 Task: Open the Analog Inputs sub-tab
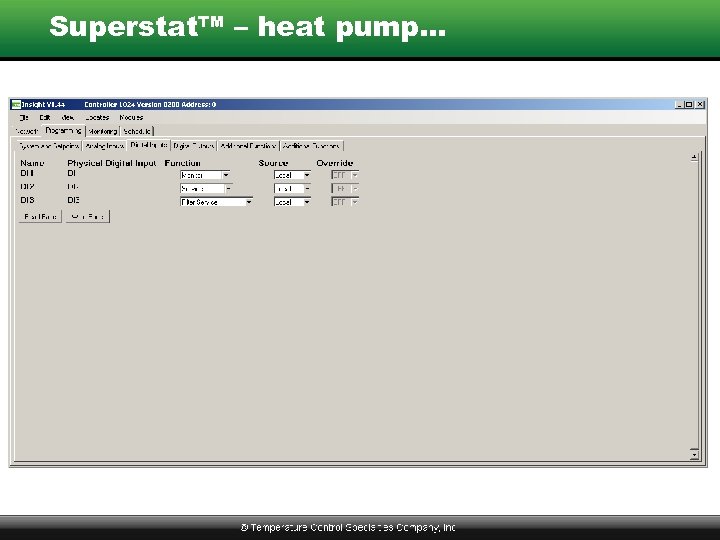(x=105, y=146)
